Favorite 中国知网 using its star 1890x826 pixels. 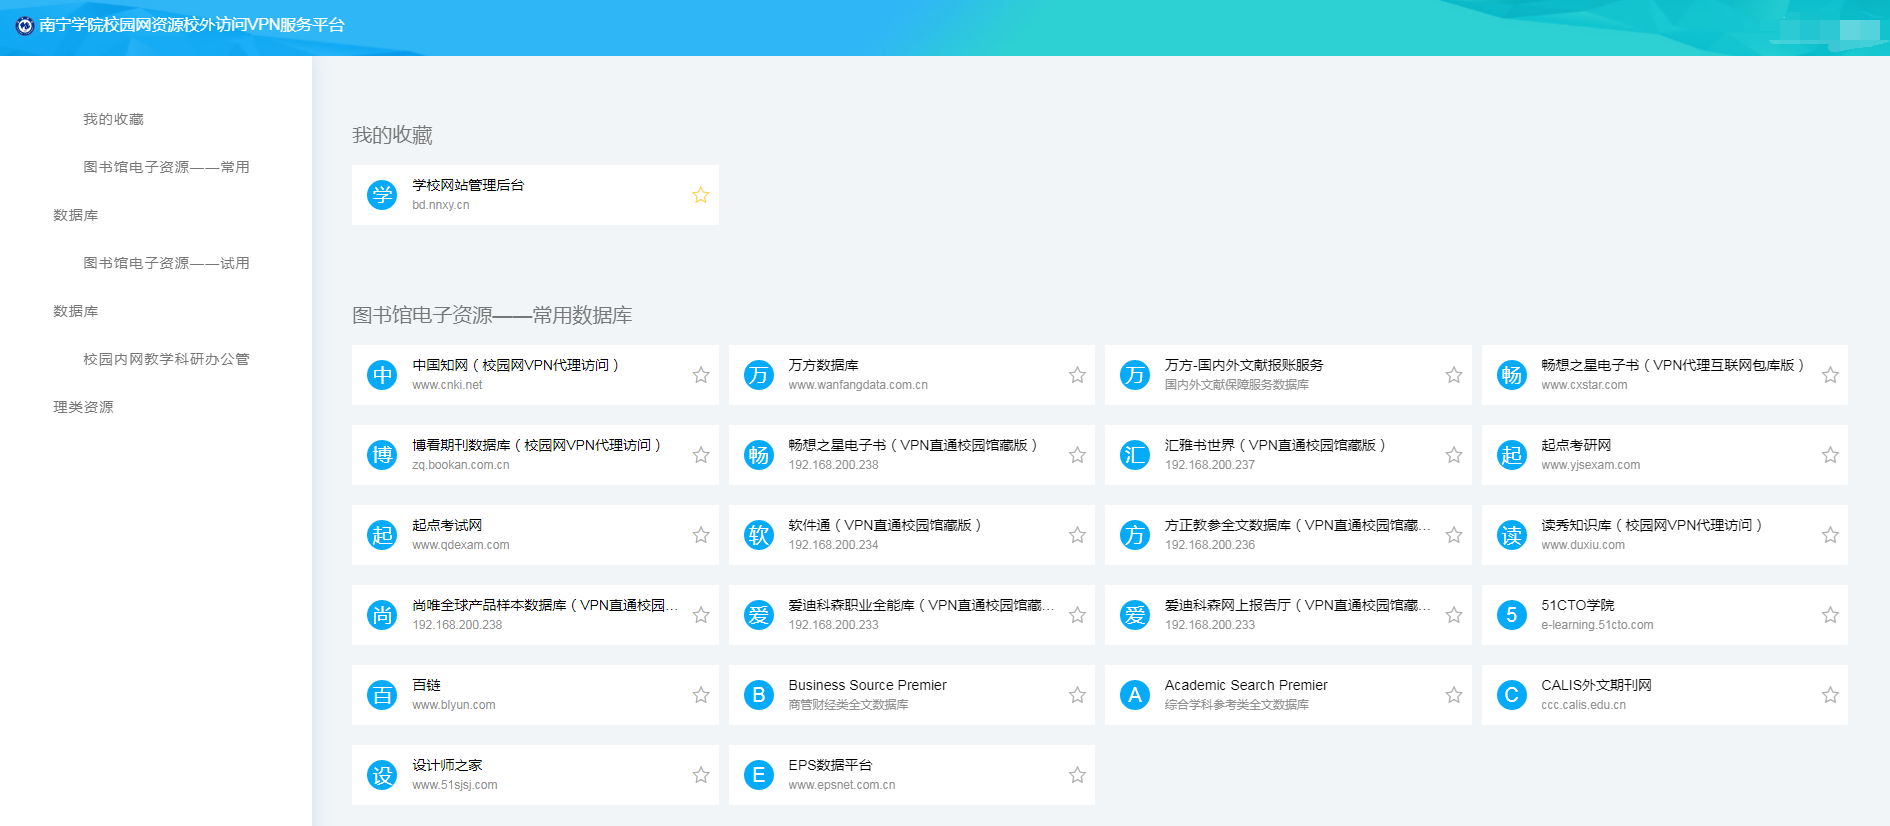[x=701, y=375]
